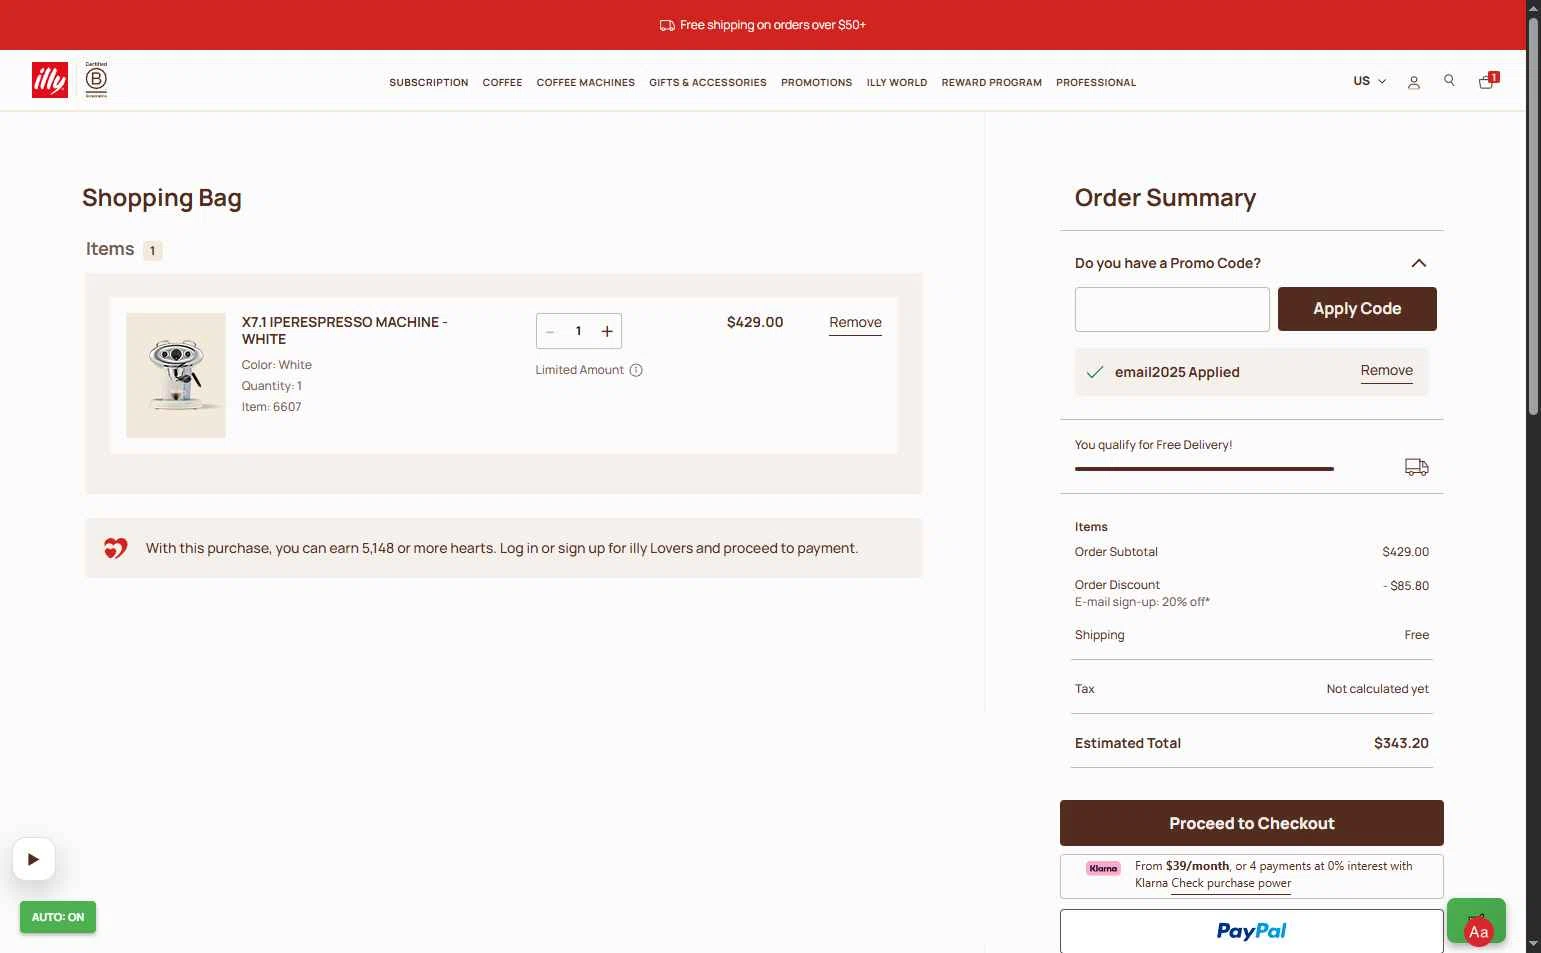Click the Klarna badge icon
The height and width of the screenshot is (953, 1541).
pyautogui.click(x=1103, y=868)
